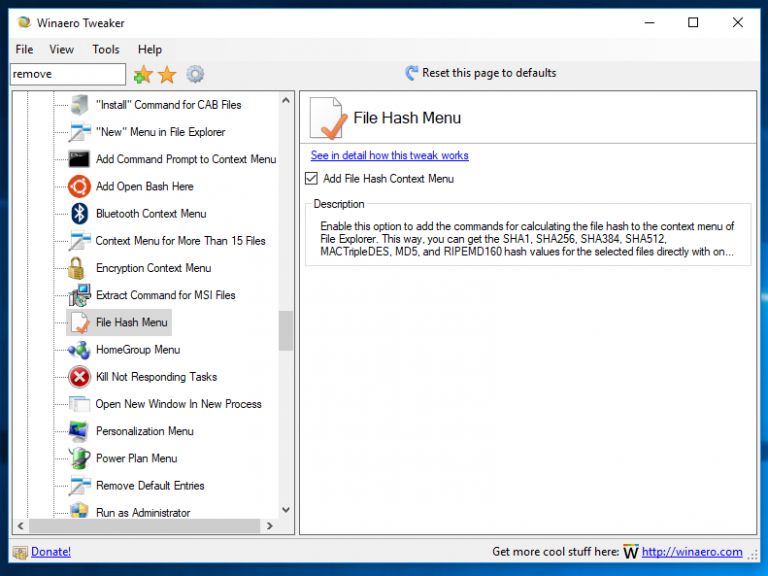Click the Context Menu for 15 Files icon
The height and width of the screenshot is (576, 768).
(79, 240)
